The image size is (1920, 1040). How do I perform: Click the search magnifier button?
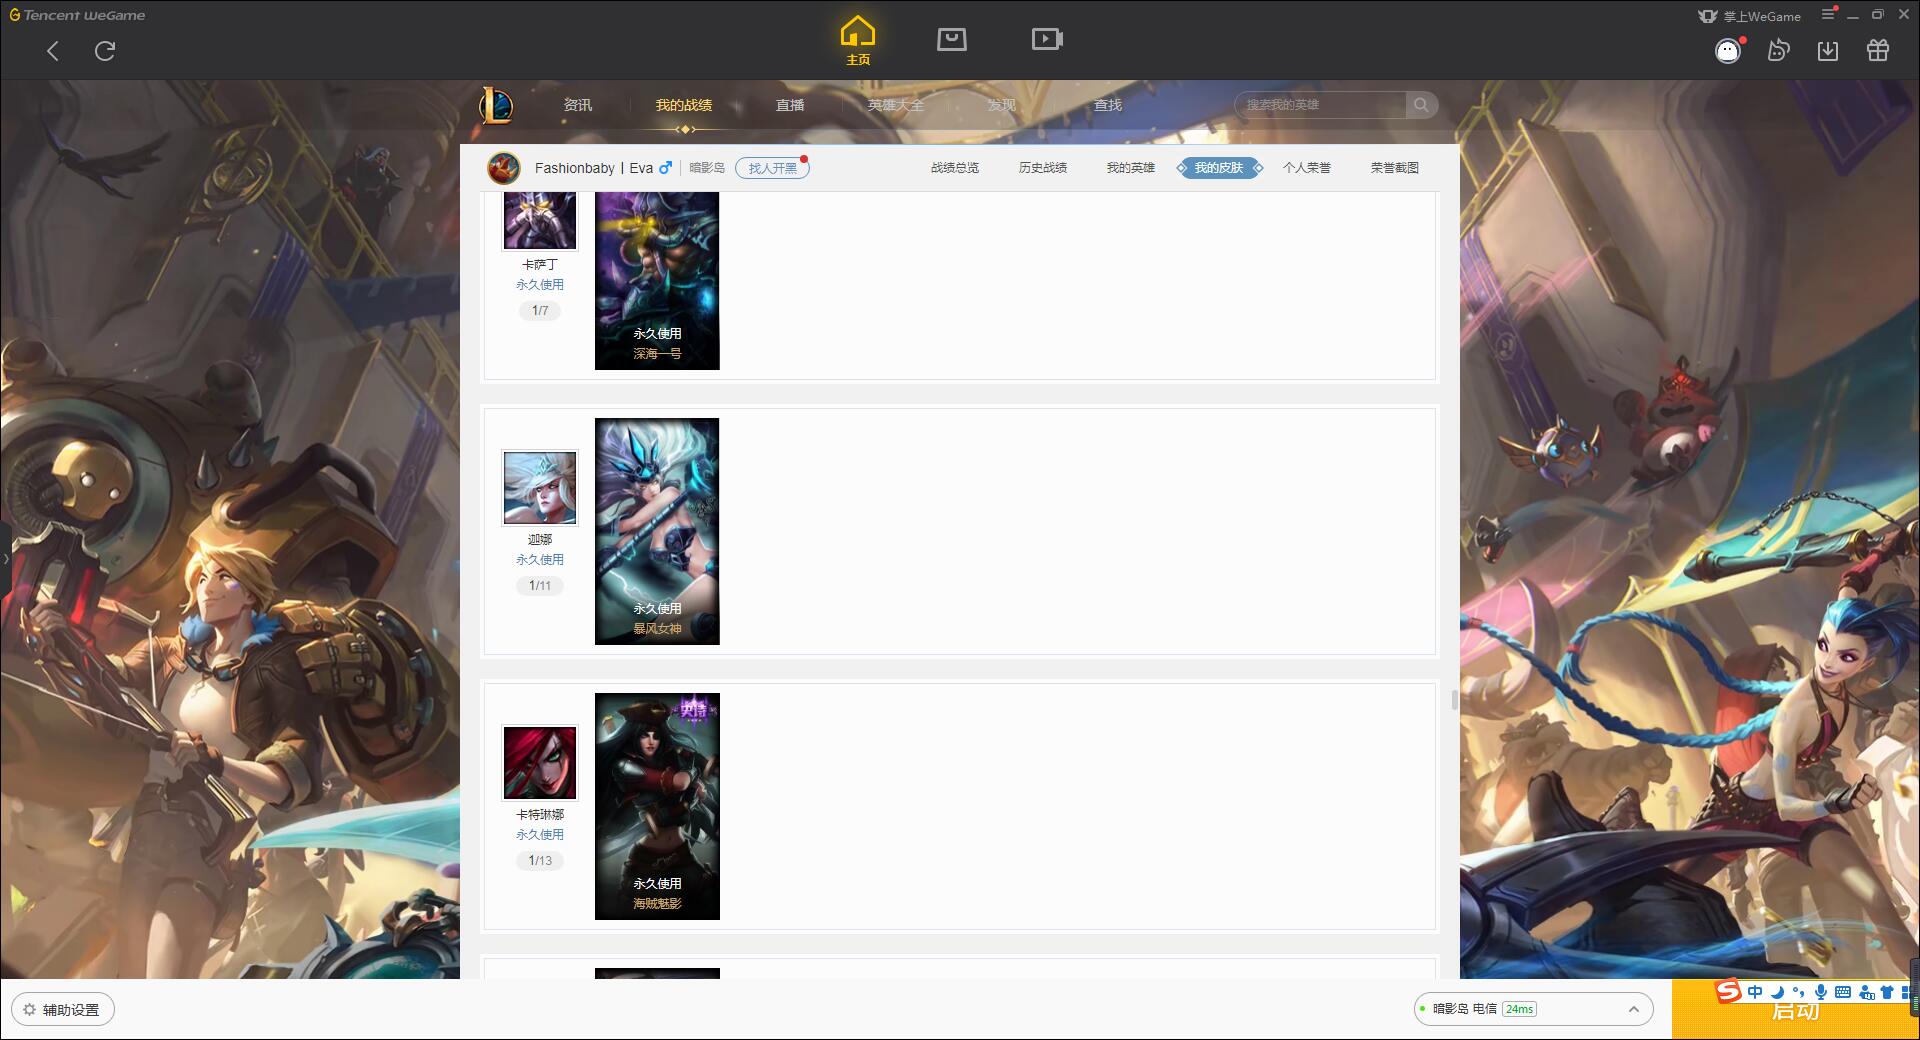[x=1421, y=105]
